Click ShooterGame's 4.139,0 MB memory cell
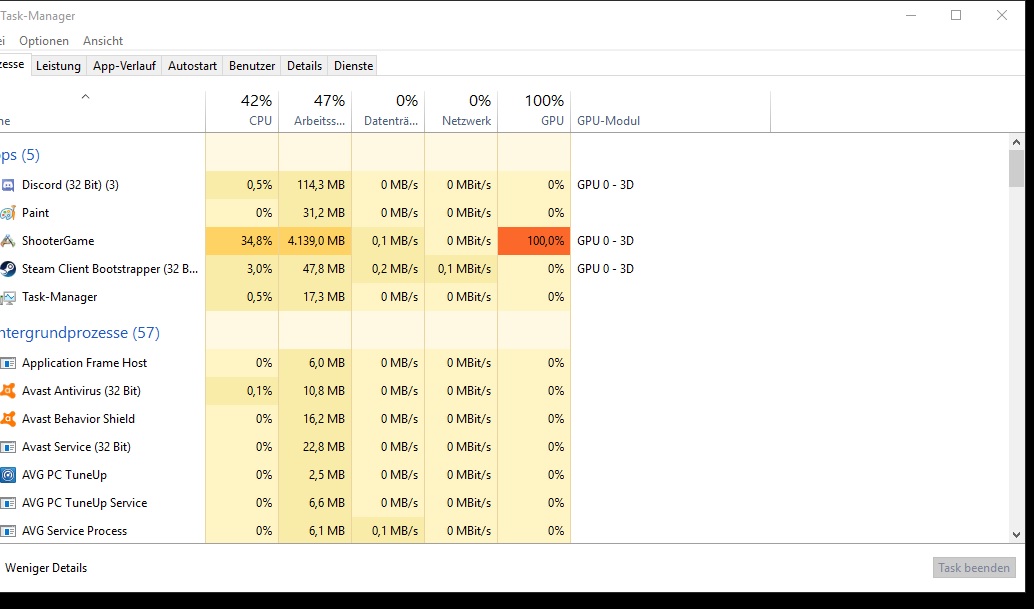 coord(315,241)
